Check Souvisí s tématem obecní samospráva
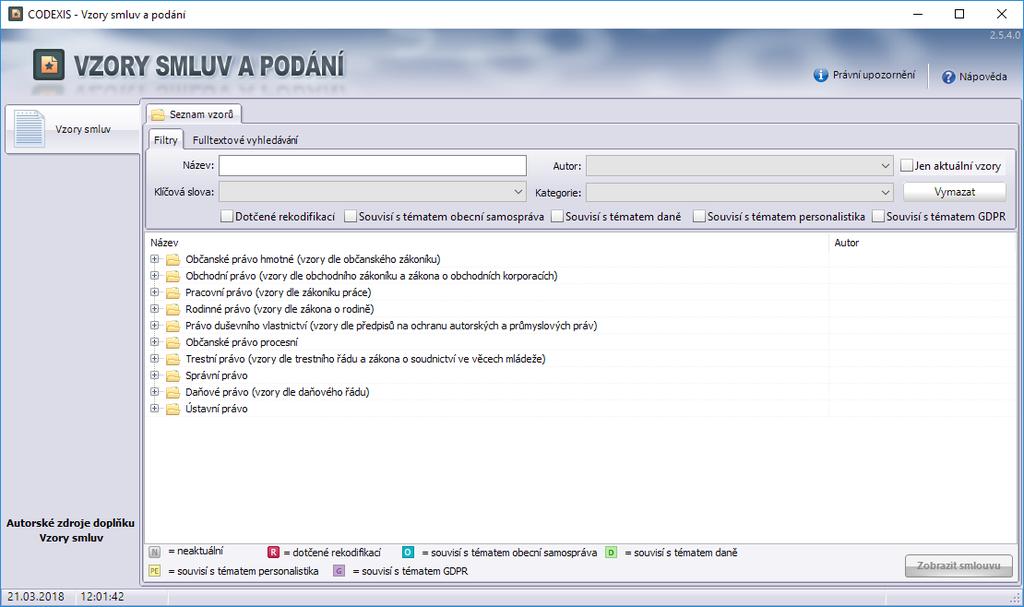Screen dimensions: 1024x607 351,216
